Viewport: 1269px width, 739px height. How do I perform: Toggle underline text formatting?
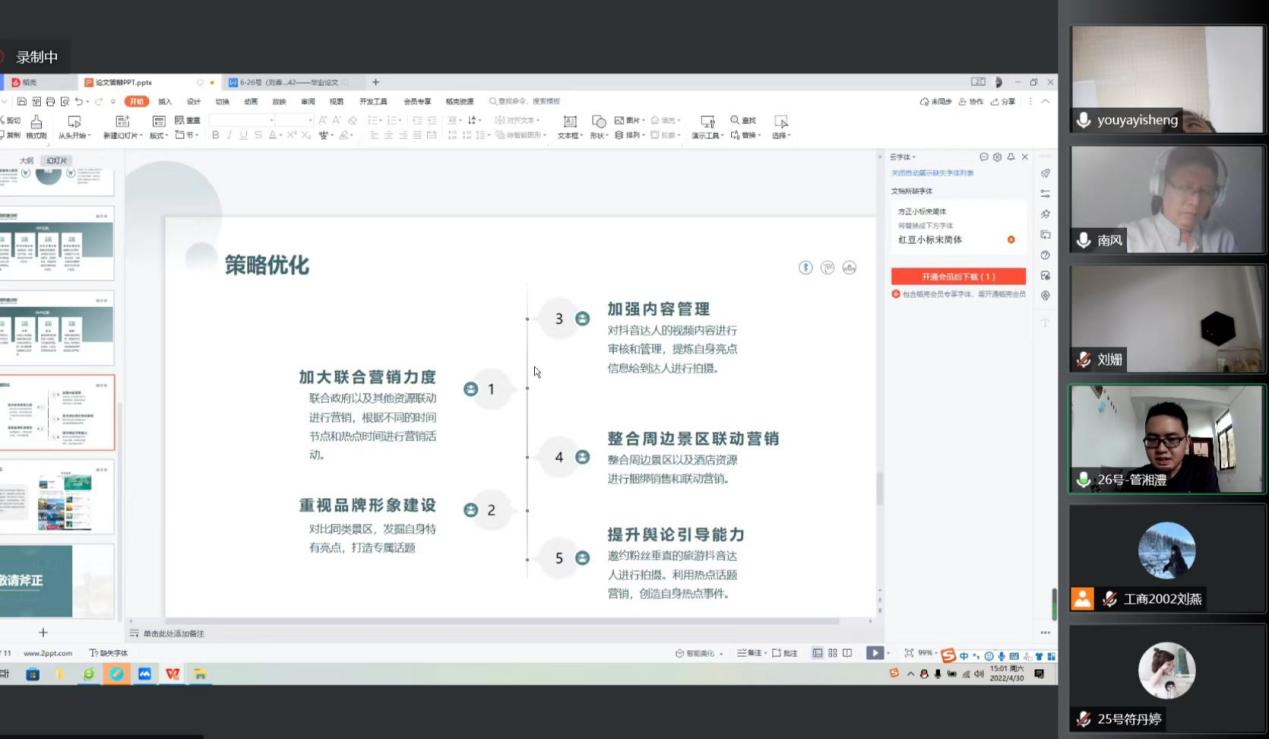243,135
